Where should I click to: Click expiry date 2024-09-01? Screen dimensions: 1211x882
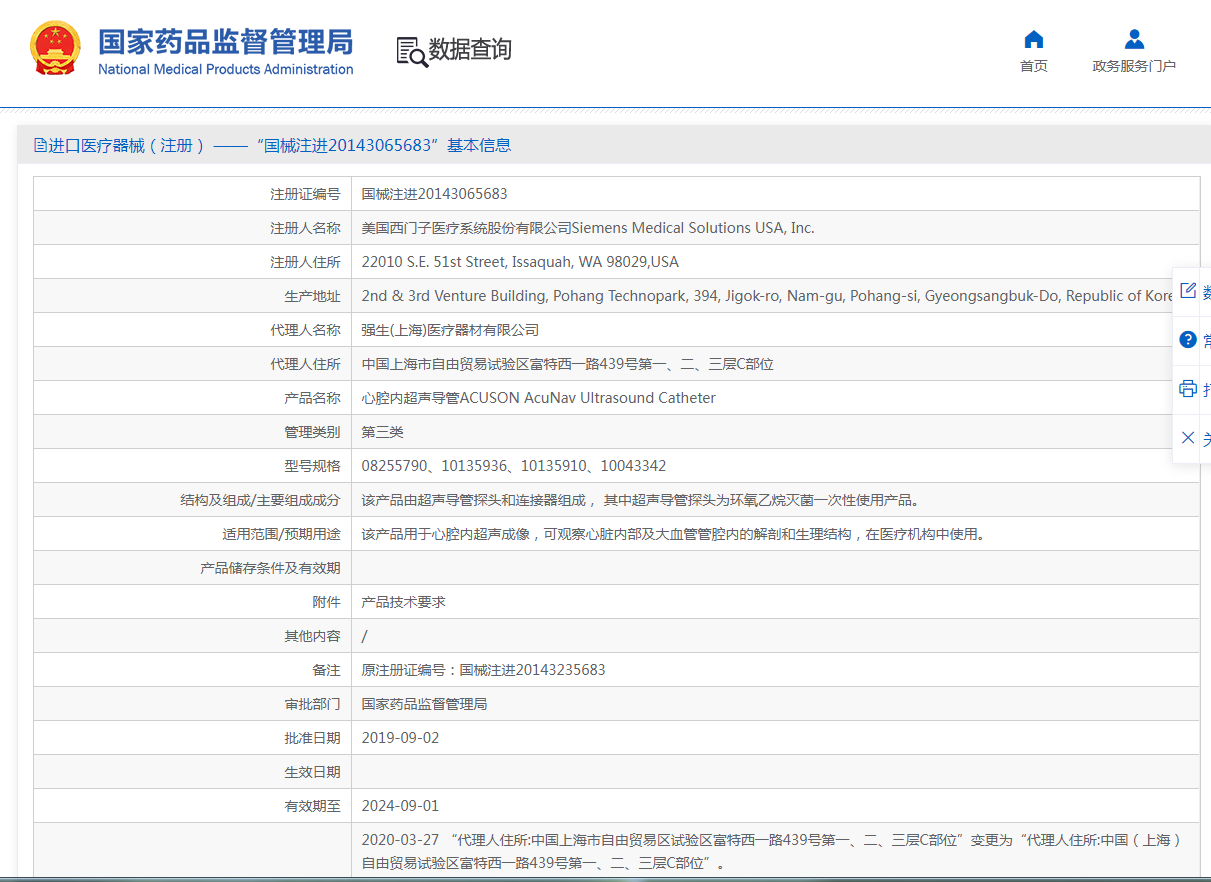tap(400, 806)
